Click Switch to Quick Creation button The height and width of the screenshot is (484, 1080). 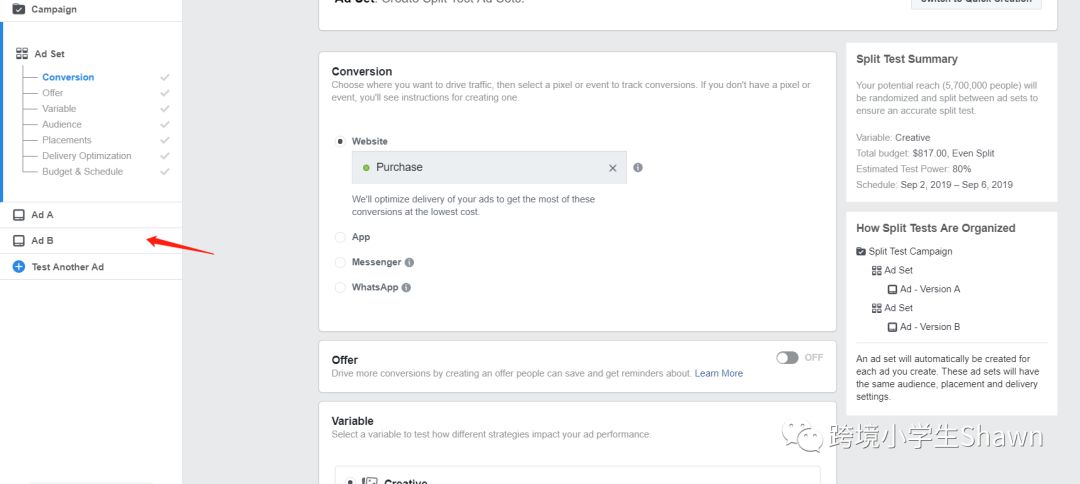coord(975,2)
